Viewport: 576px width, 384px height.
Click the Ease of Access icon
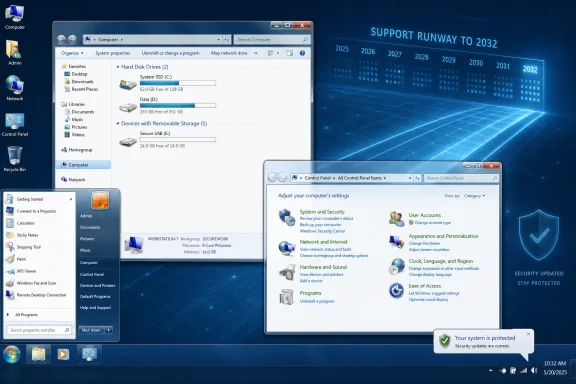tap(397, 291)
